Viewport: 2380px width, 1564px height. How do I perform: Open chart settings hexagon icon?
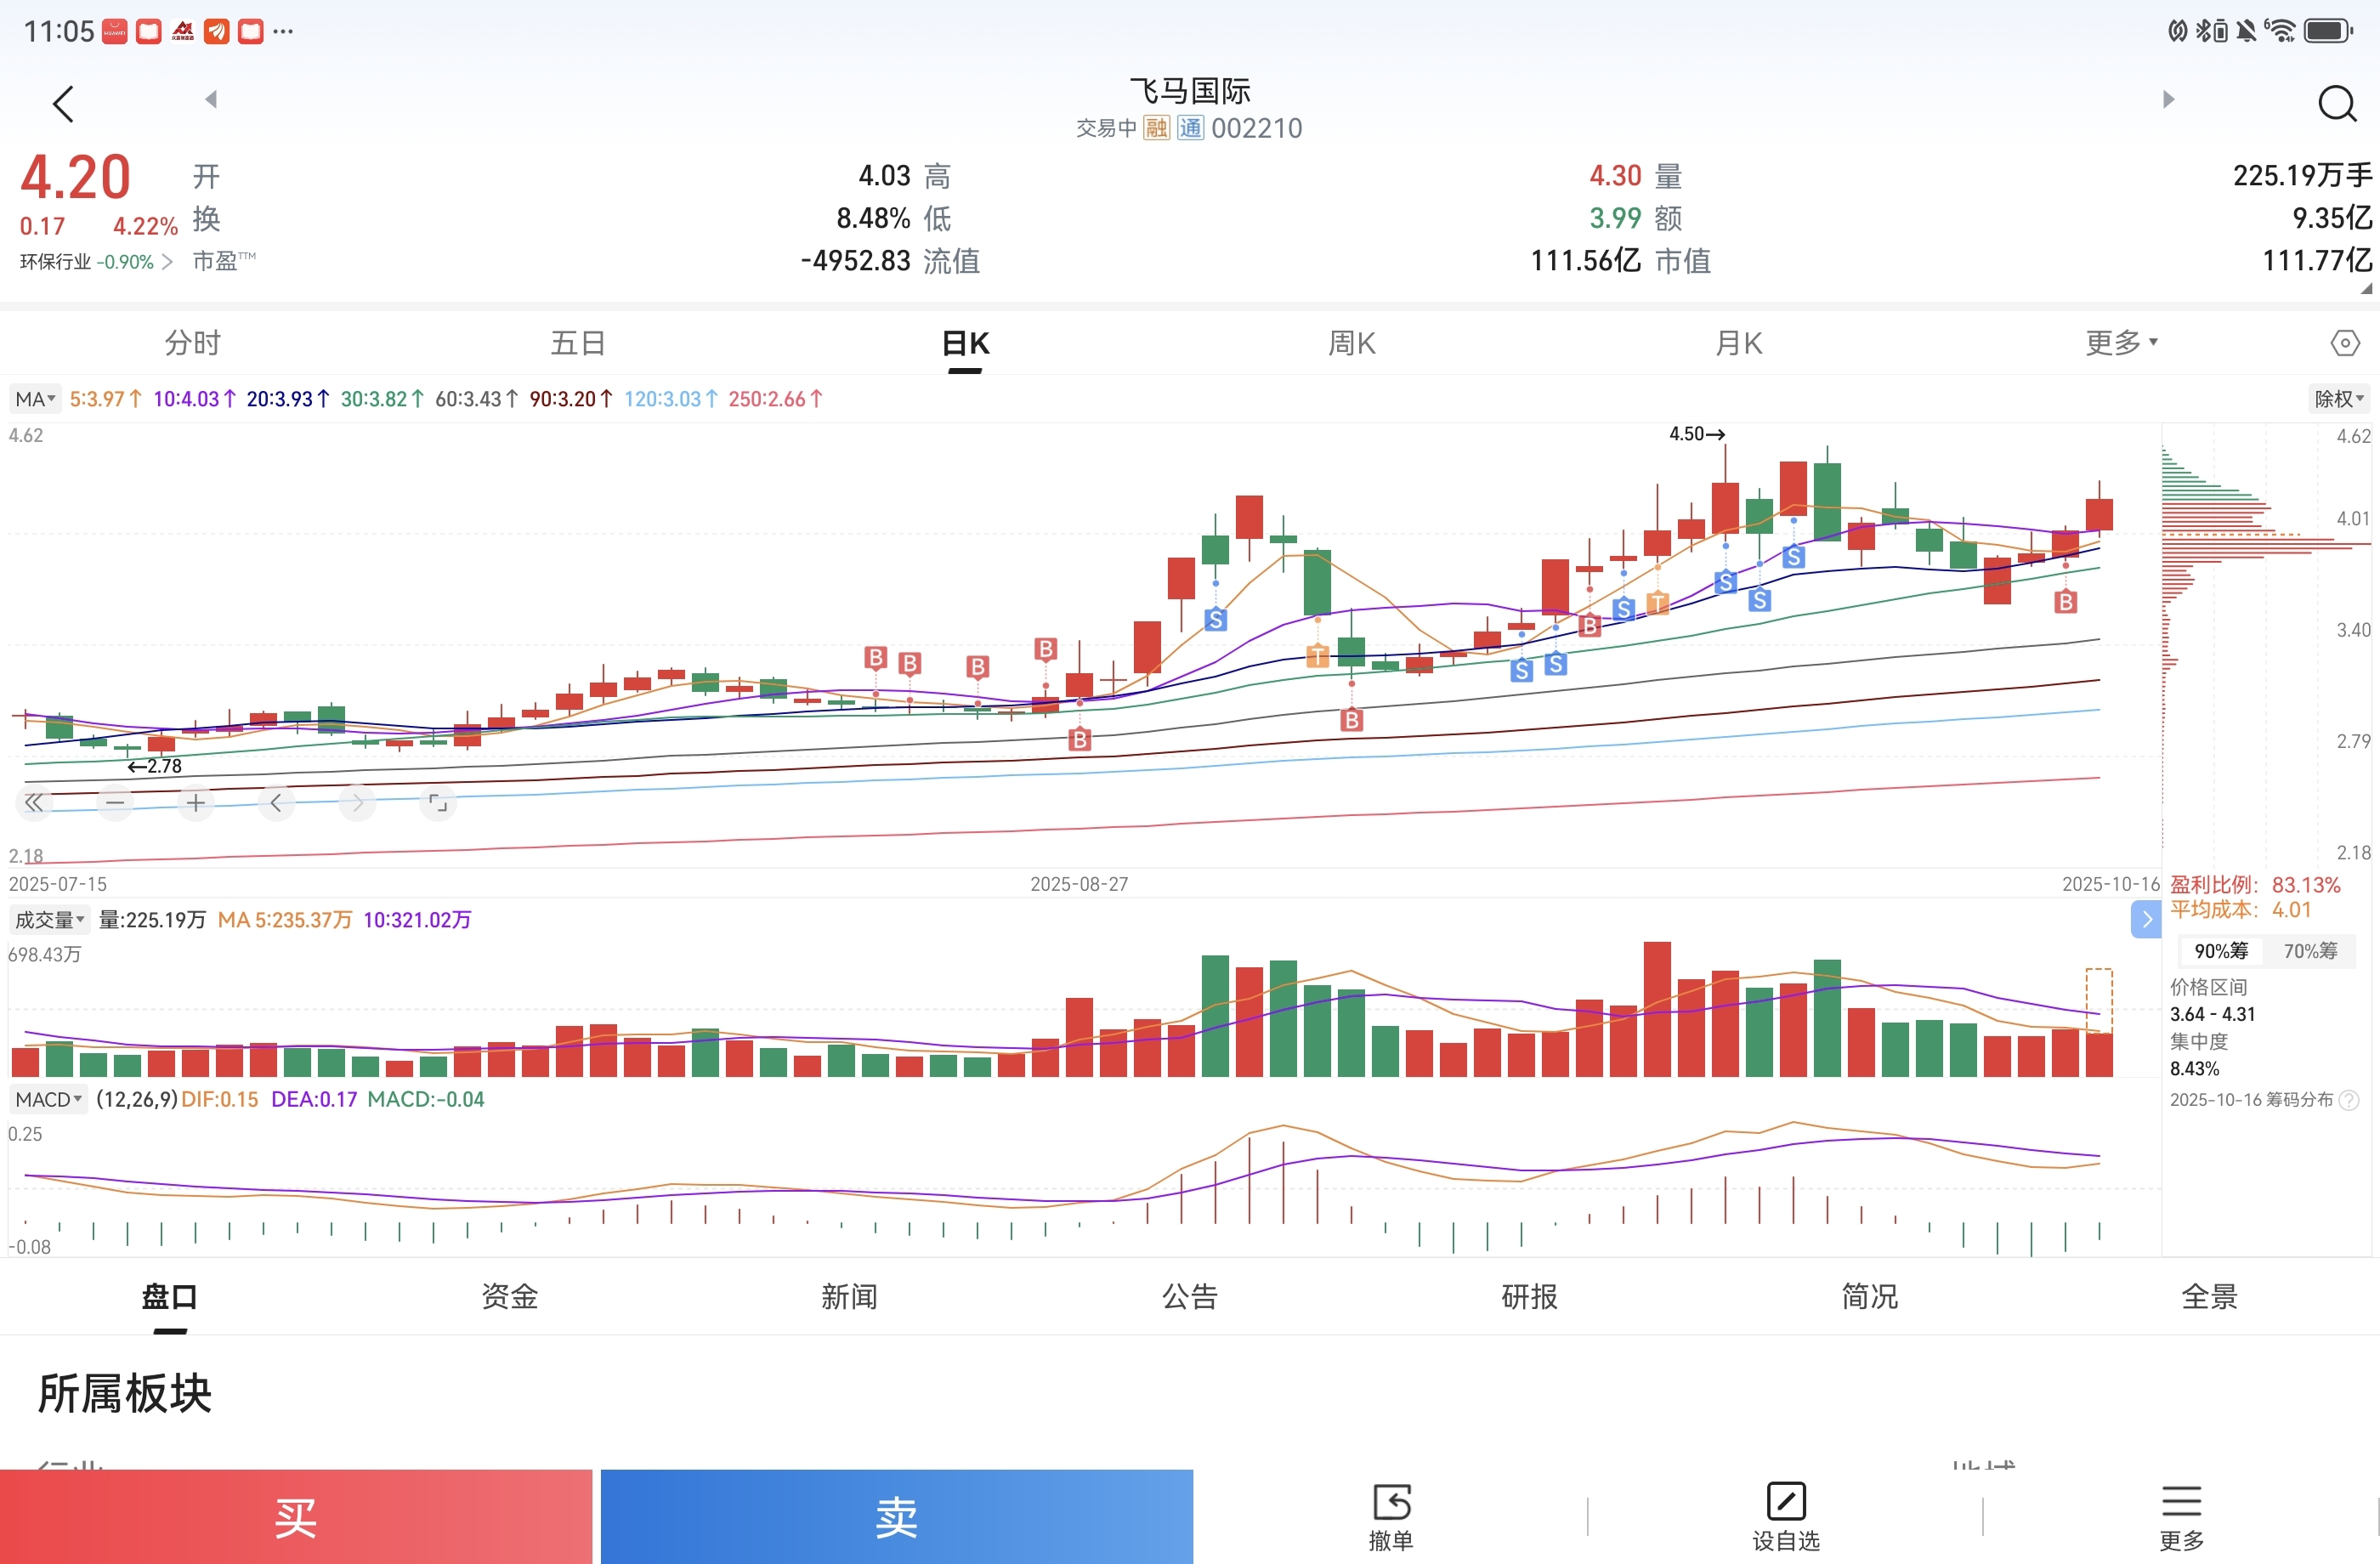pos(2344,343)
